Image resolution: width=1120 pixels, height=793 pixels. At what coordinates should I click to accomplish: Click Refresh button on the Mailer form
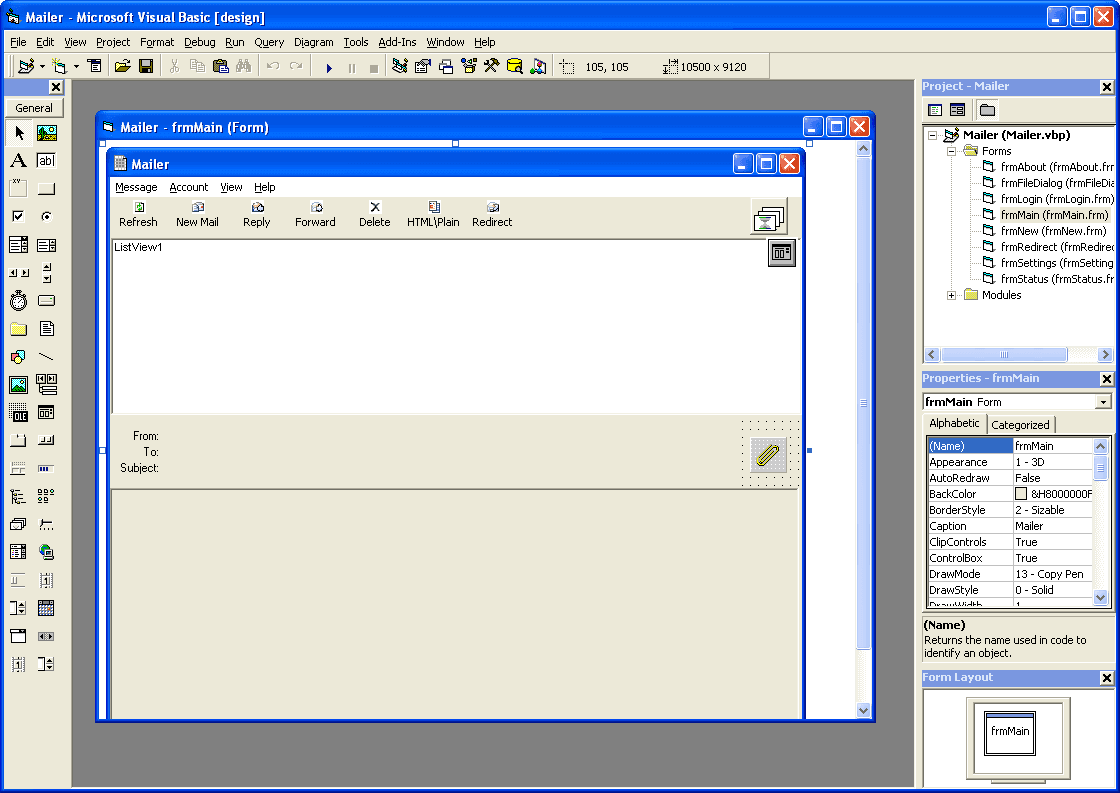click(139, 214)
